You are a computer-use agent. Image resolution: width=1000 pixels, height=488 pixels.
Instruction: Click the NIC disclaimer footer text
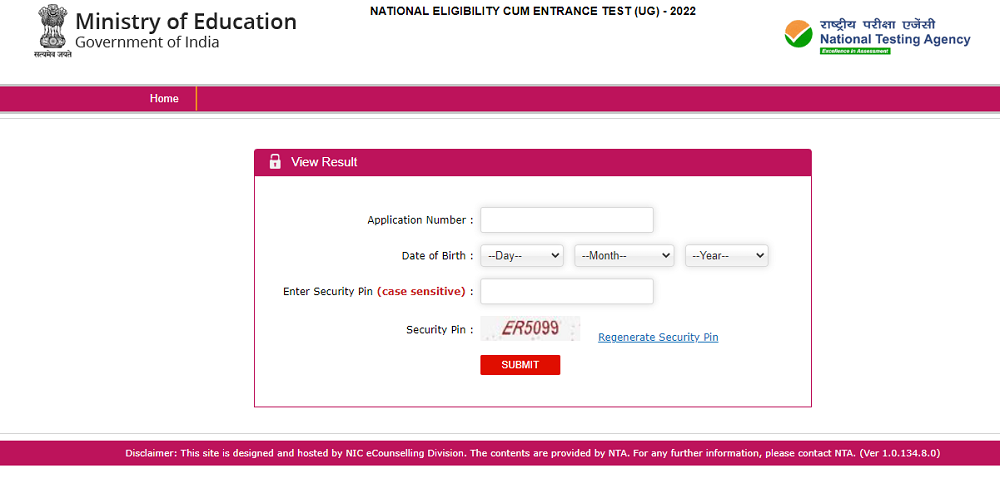[x=532, y=453]
